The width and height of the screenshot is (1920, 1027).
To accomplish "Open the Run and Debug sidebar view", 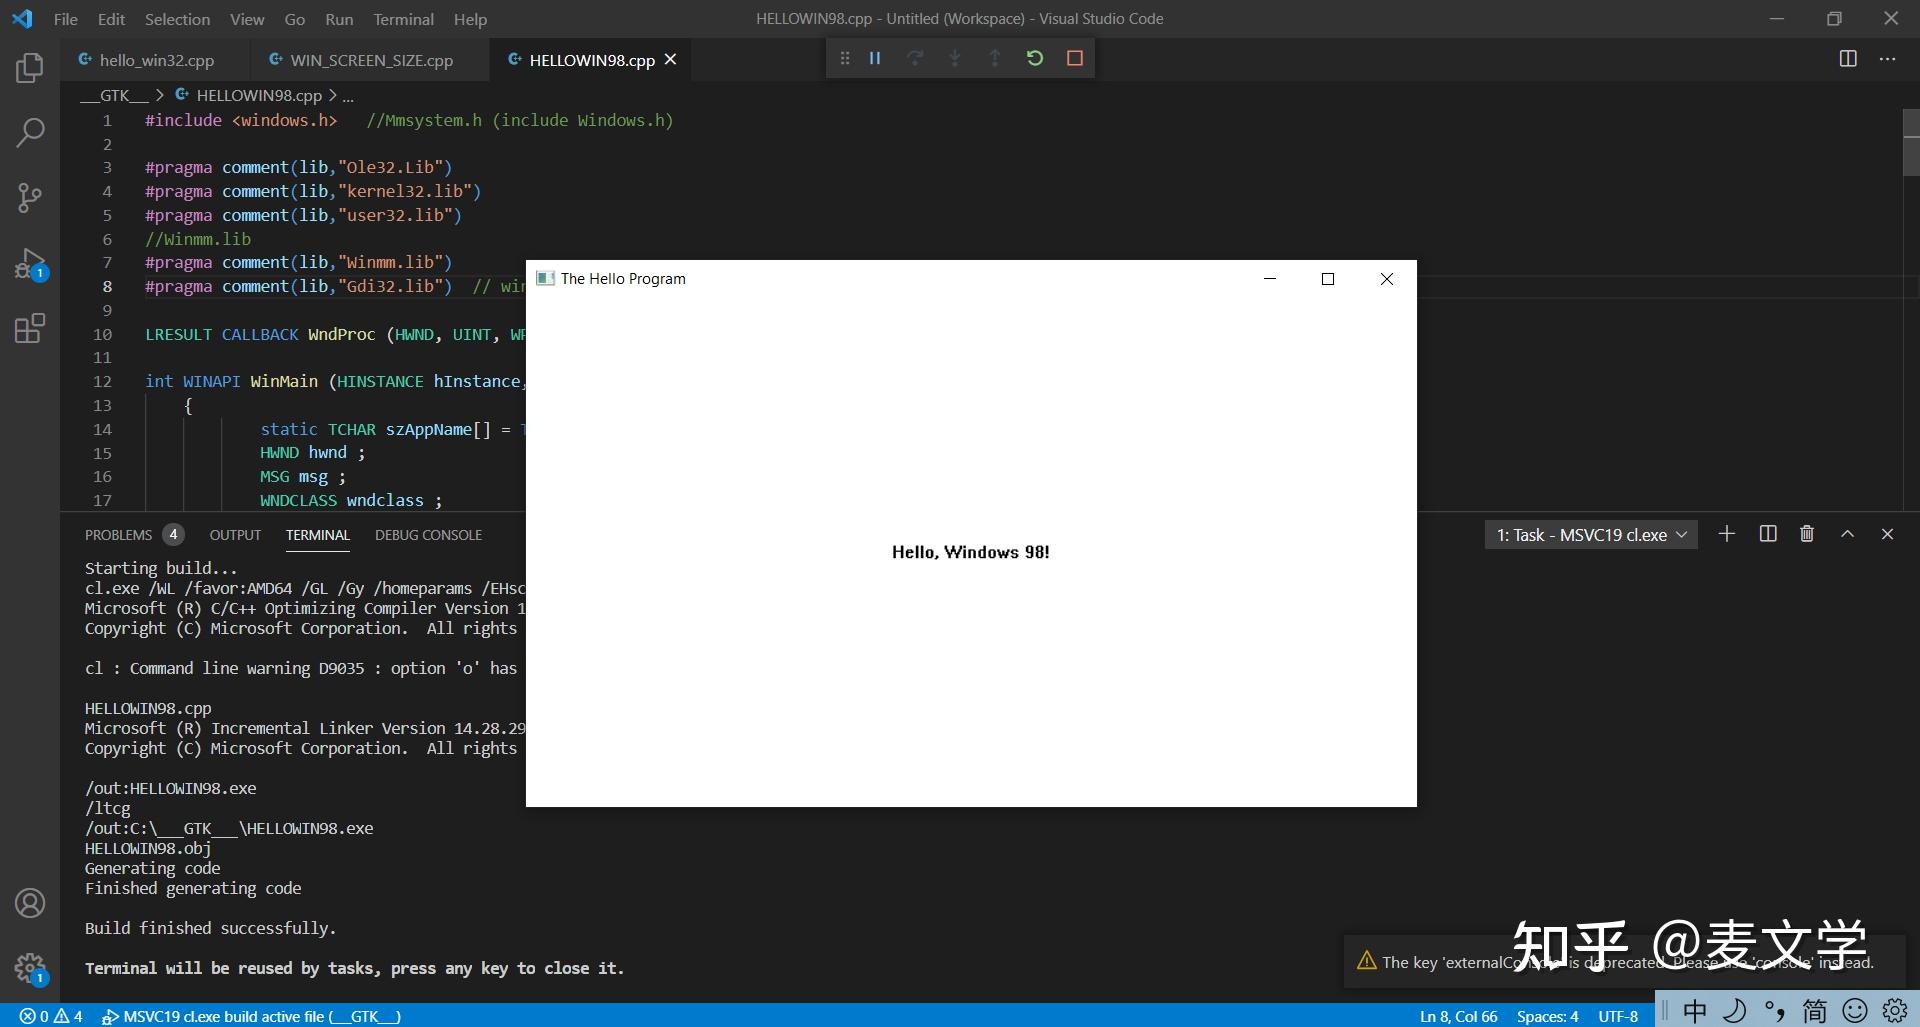I will [30, 264].
